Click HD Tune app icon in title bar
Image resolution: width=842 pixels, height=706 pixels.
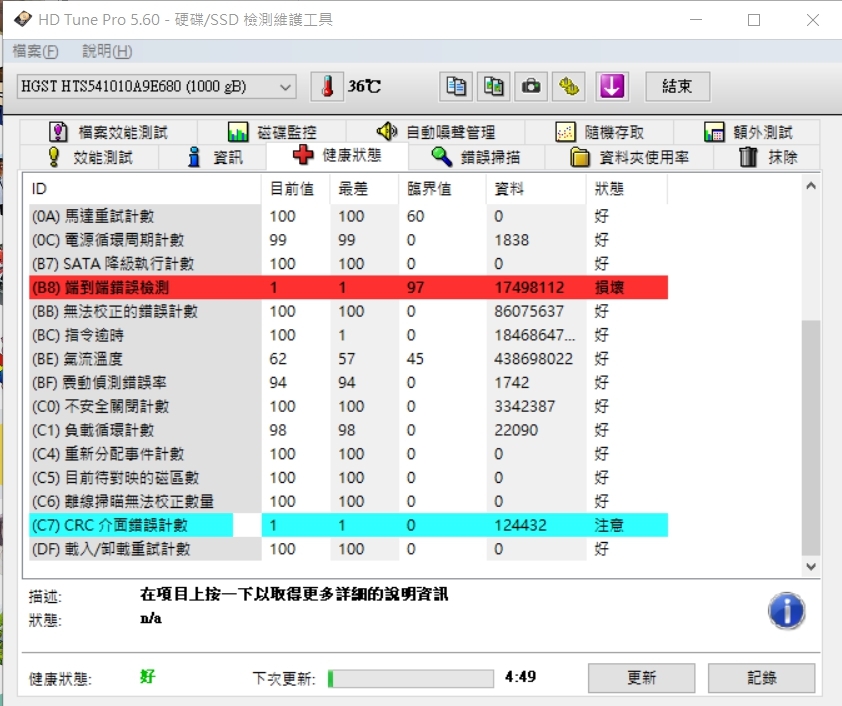tap(23, 19)
